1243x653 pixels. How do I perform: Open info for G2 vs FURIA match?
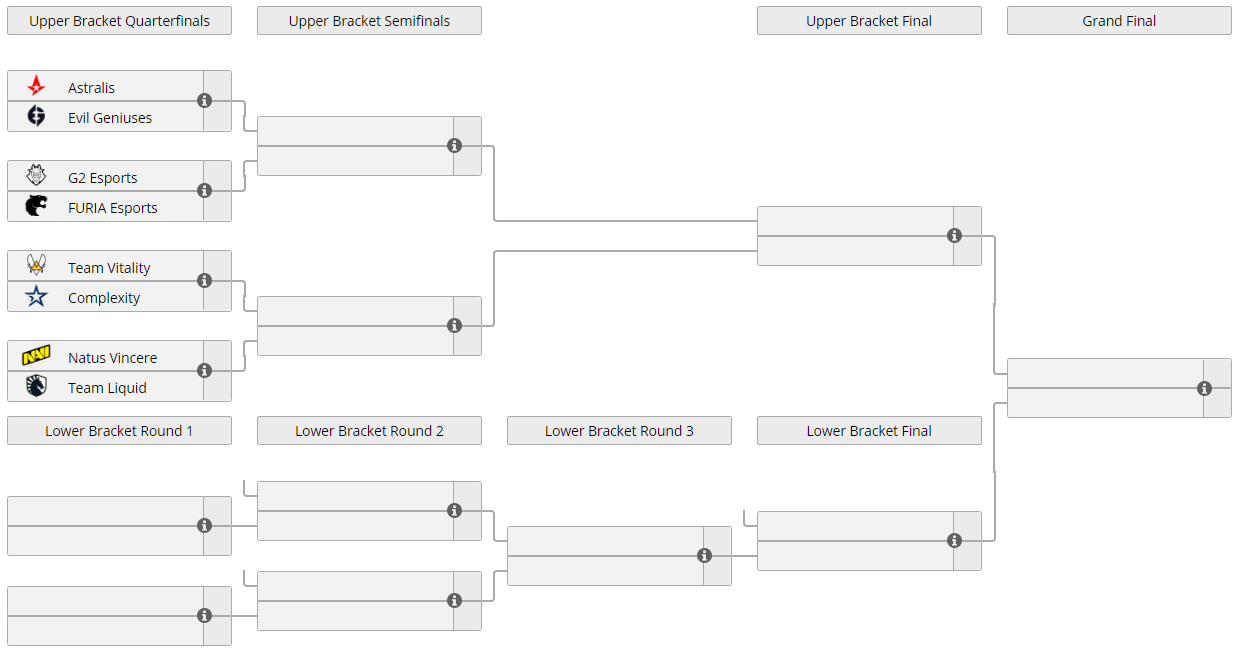(x=205, y=191)
